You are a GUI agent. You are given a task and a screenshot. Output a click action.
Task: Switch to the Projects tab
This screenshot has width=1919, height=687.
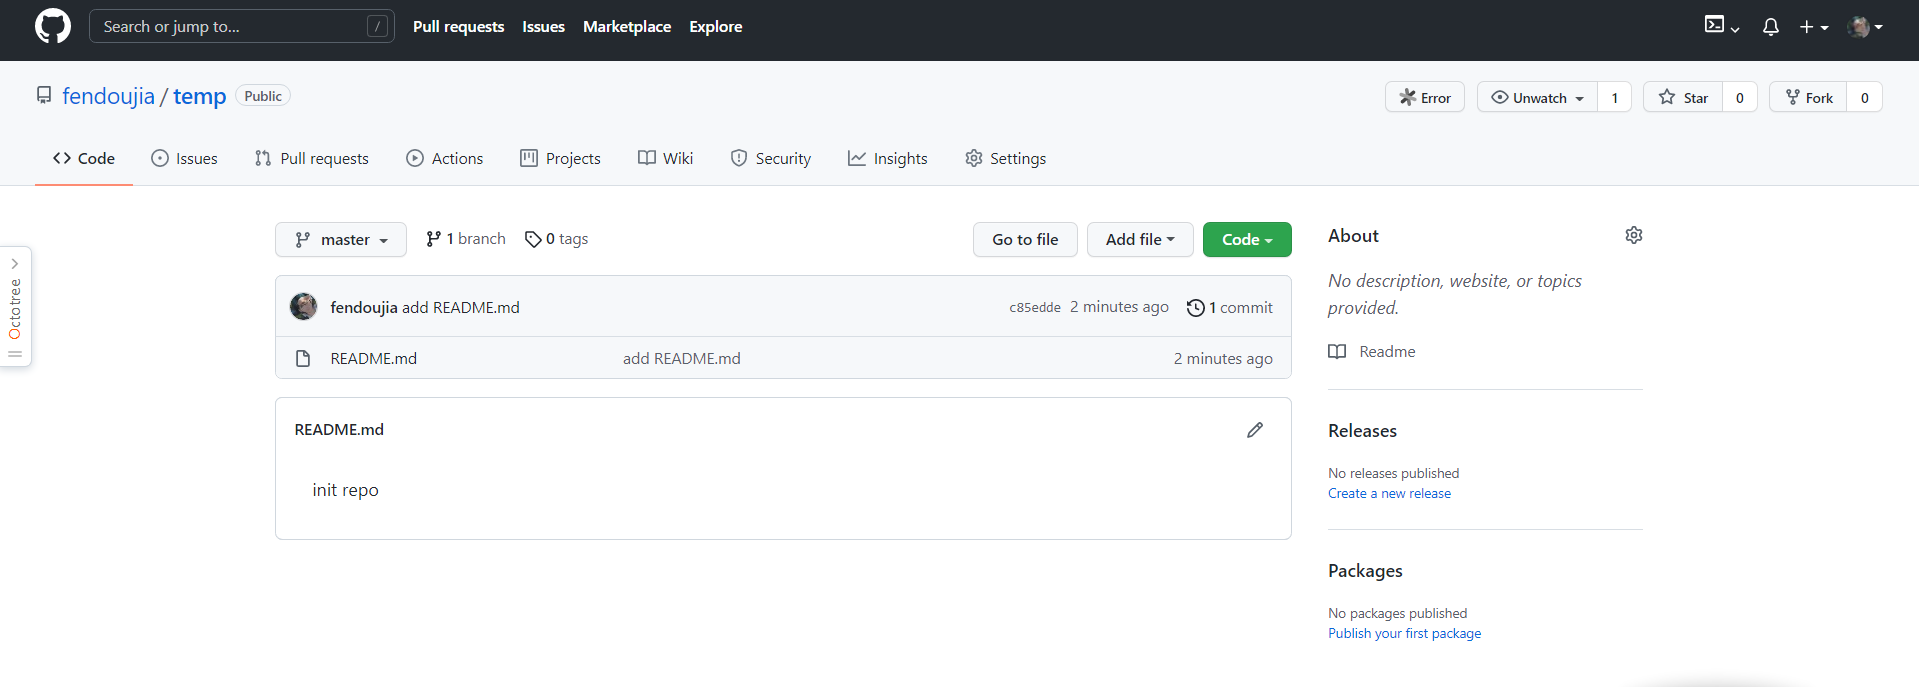pos(560,158)
